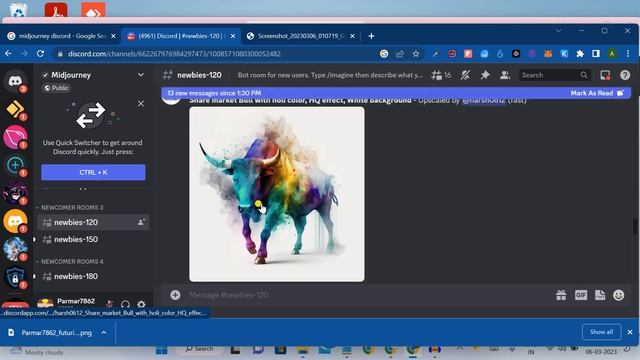The height and width of the screenshot is (360, 640).
Task: Close the Quick Switcher tip
Action: tap(141, 104)
